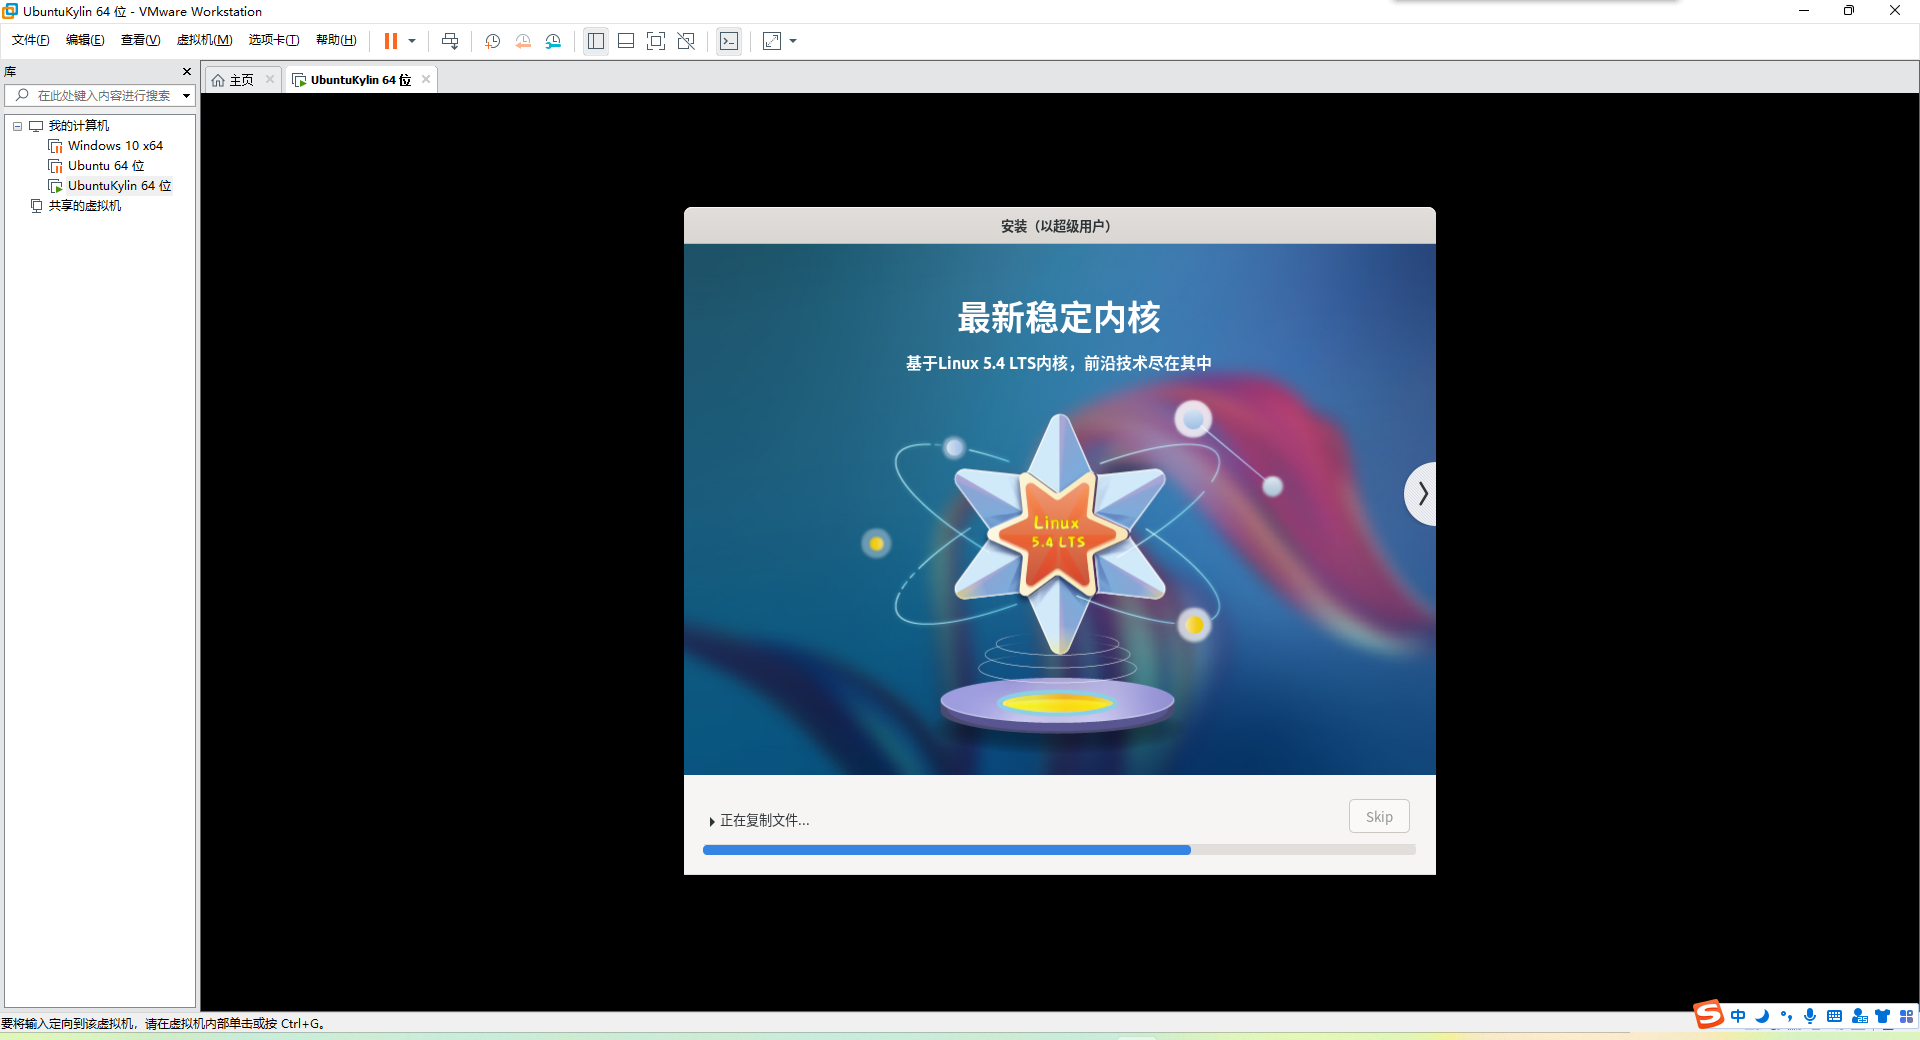Select 共享的虚拟机 in the library
1920x1040 pixels.
pyautogui.click(x=85, y=206)
